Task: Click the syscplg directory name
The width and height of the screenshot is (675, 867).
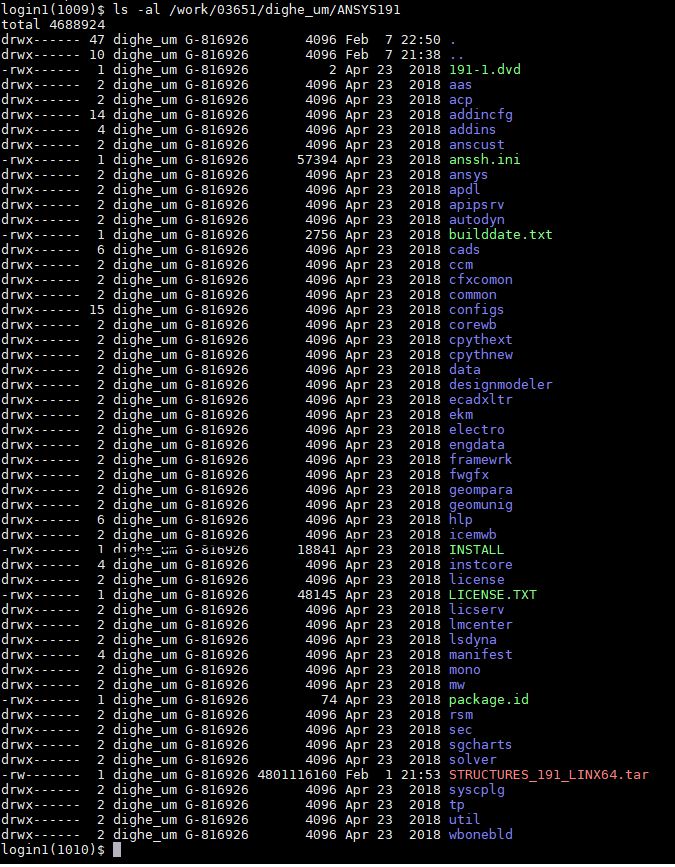Action: 477,790
